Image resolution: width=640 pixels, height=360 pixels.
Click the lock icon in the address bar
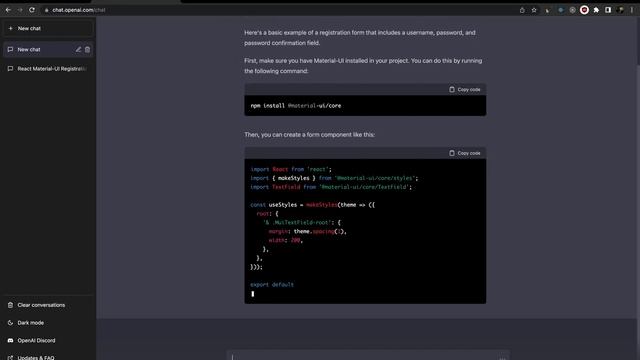[x=47, y=10]
